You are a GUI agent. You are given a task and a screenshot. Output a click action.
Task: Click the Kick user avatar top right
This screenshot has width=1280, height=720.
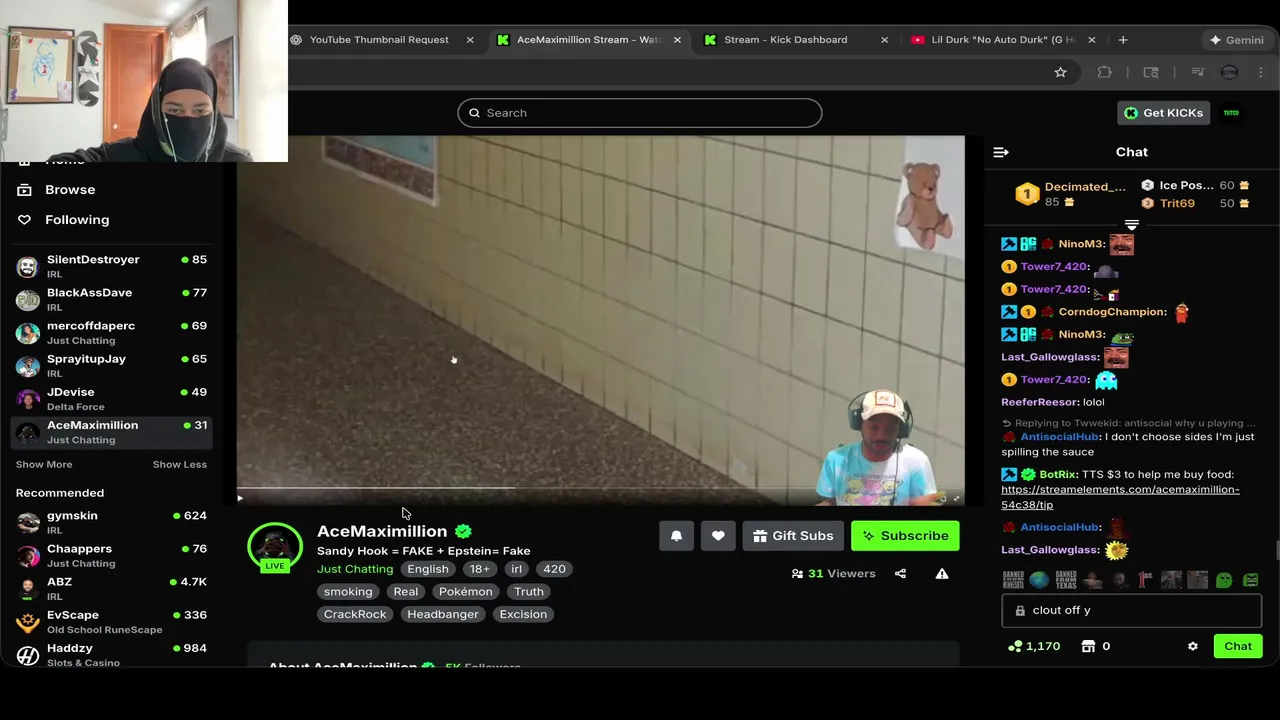pos(1231,113)
